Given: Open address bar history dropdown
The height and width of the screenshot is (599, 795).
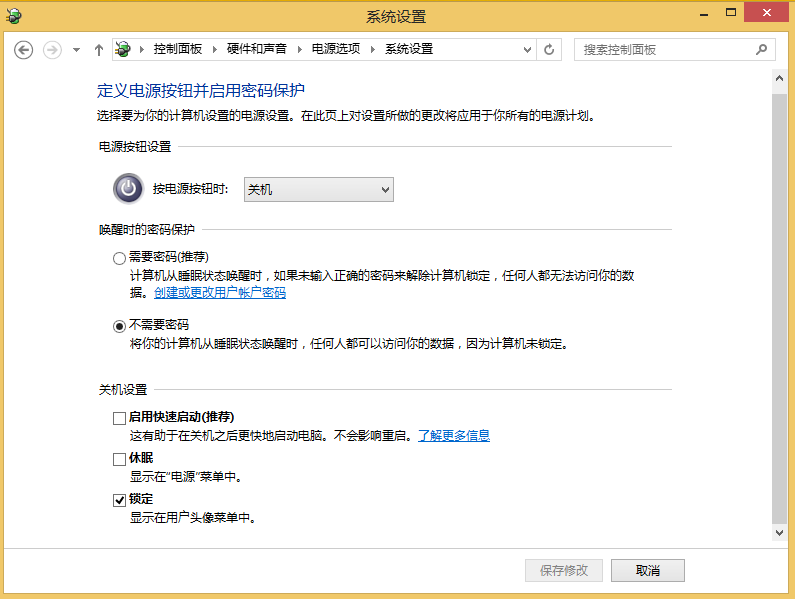Looking at the screenshot, I should (527, 50).
